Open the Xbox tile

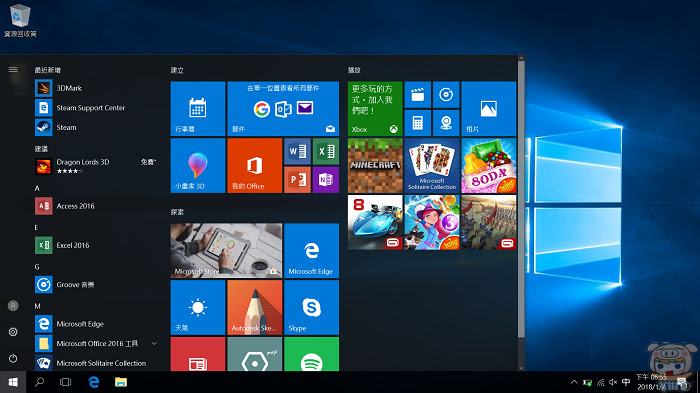coord(375,109)
